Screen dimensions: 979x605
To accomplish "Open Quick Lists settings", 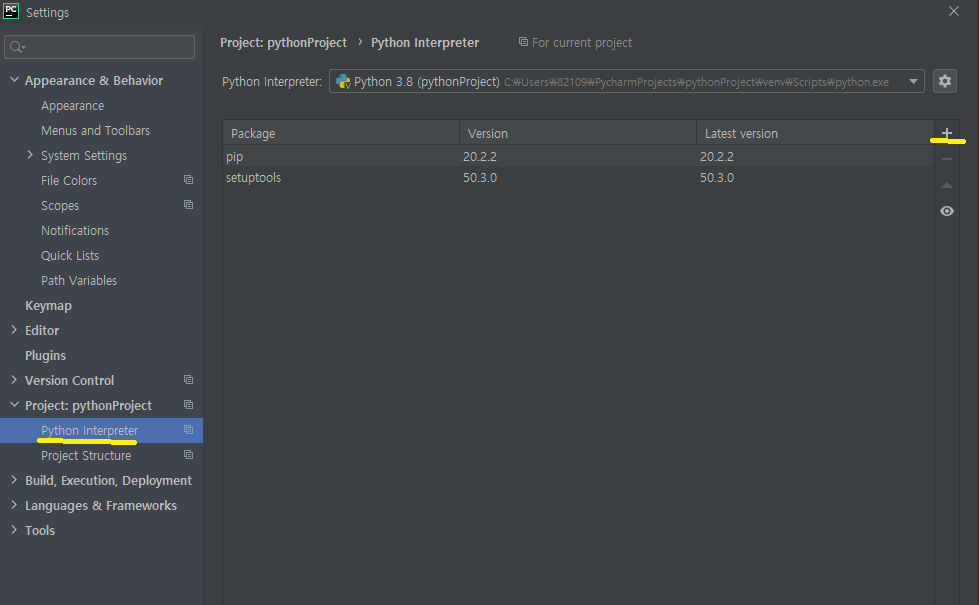I will click(x=70, y=255).
